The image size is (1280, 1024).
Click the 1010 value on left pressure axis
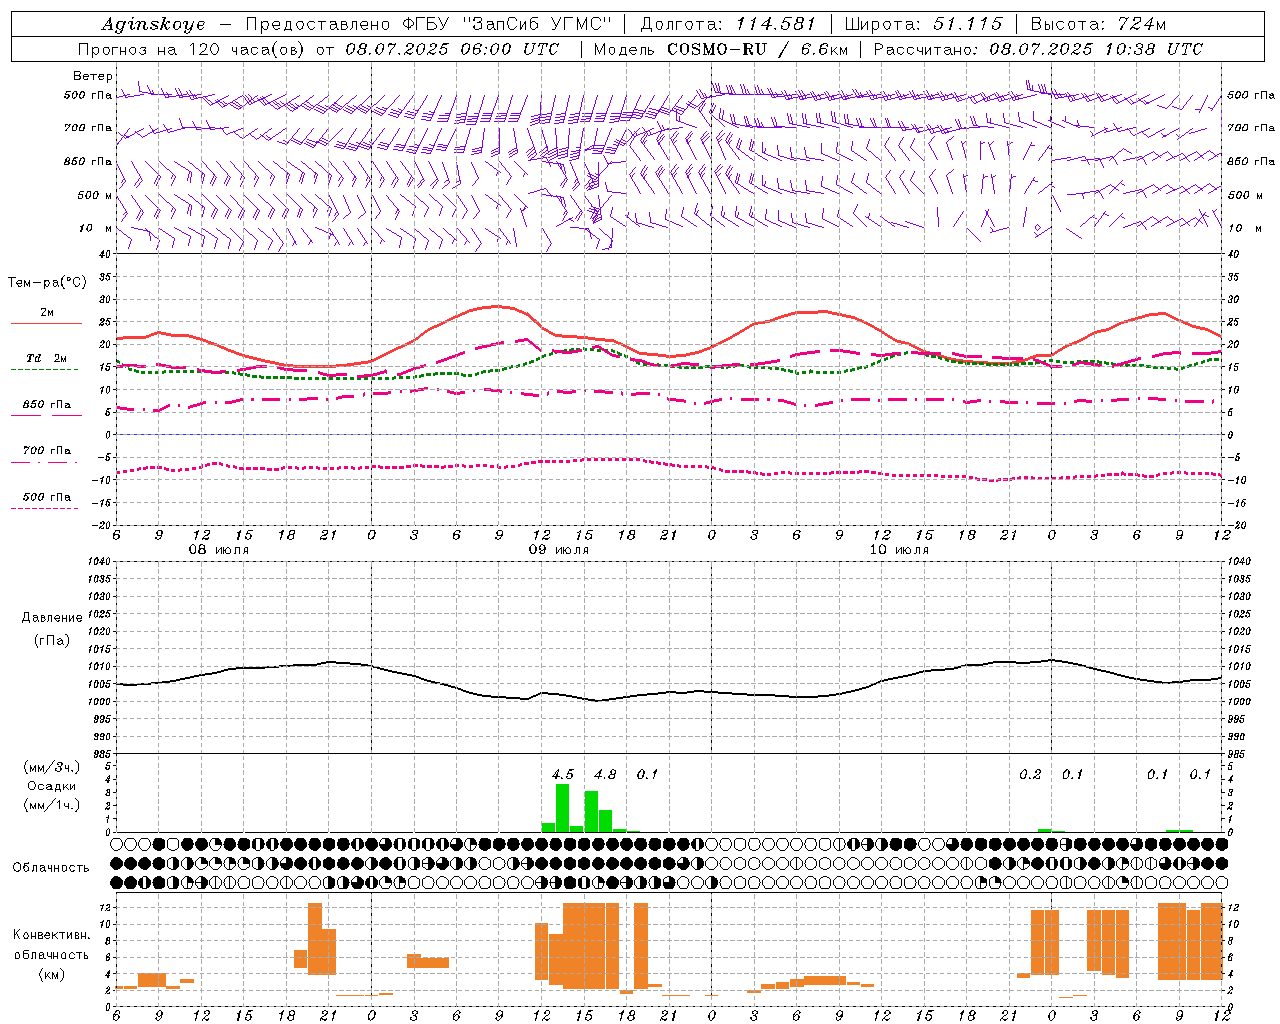[x=98, y=666]
